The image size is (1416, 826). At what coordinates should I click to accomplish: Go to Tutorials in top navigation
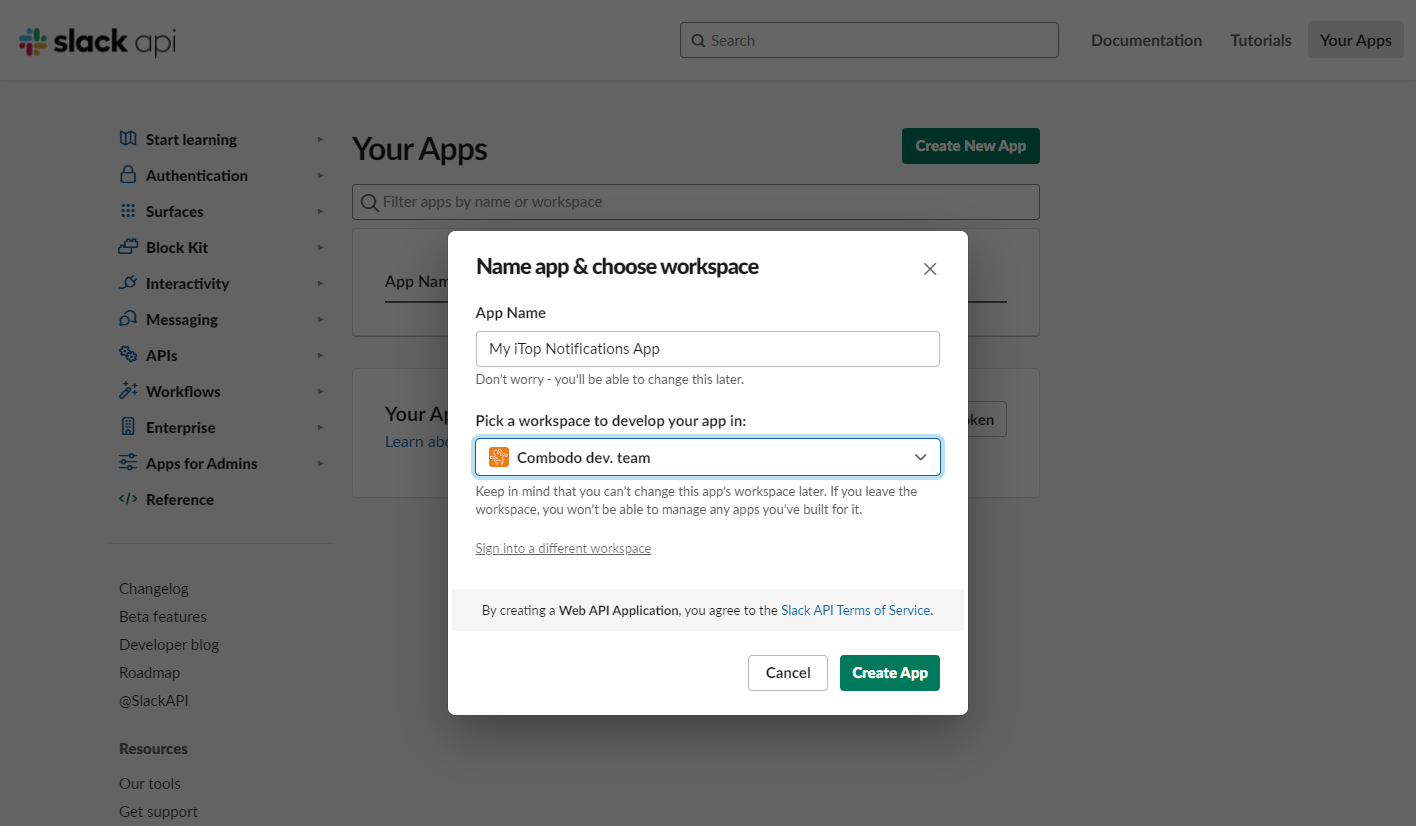click(1261, 40)
